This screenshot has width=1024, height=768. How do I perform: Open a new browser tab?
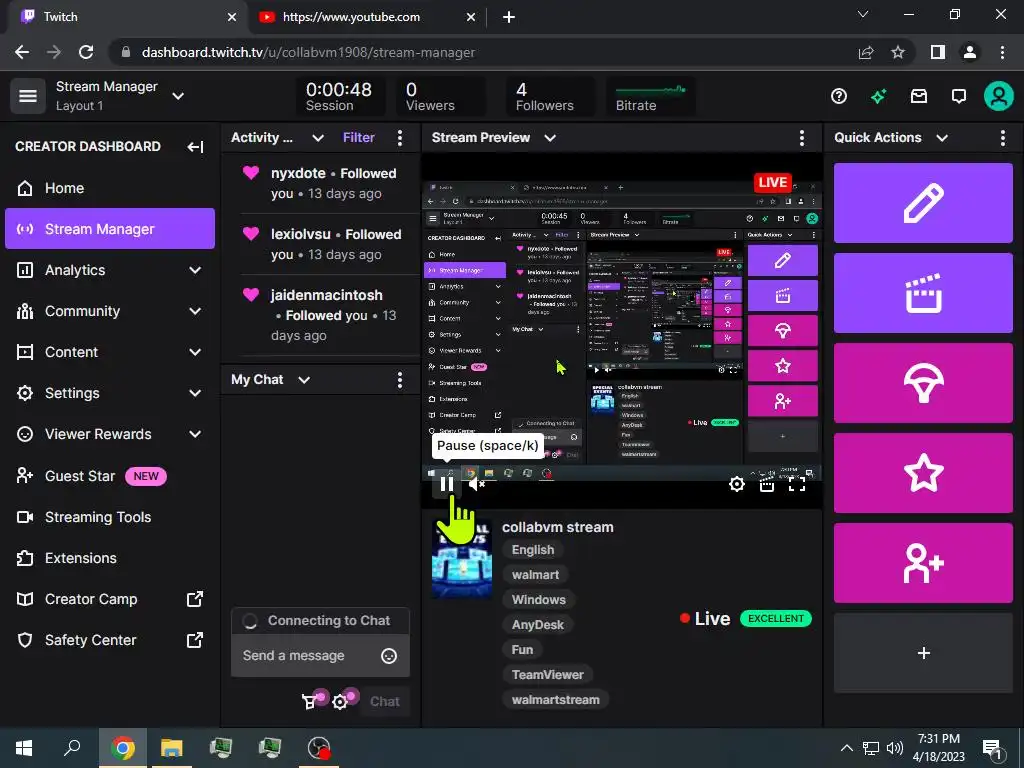(509, 17)
